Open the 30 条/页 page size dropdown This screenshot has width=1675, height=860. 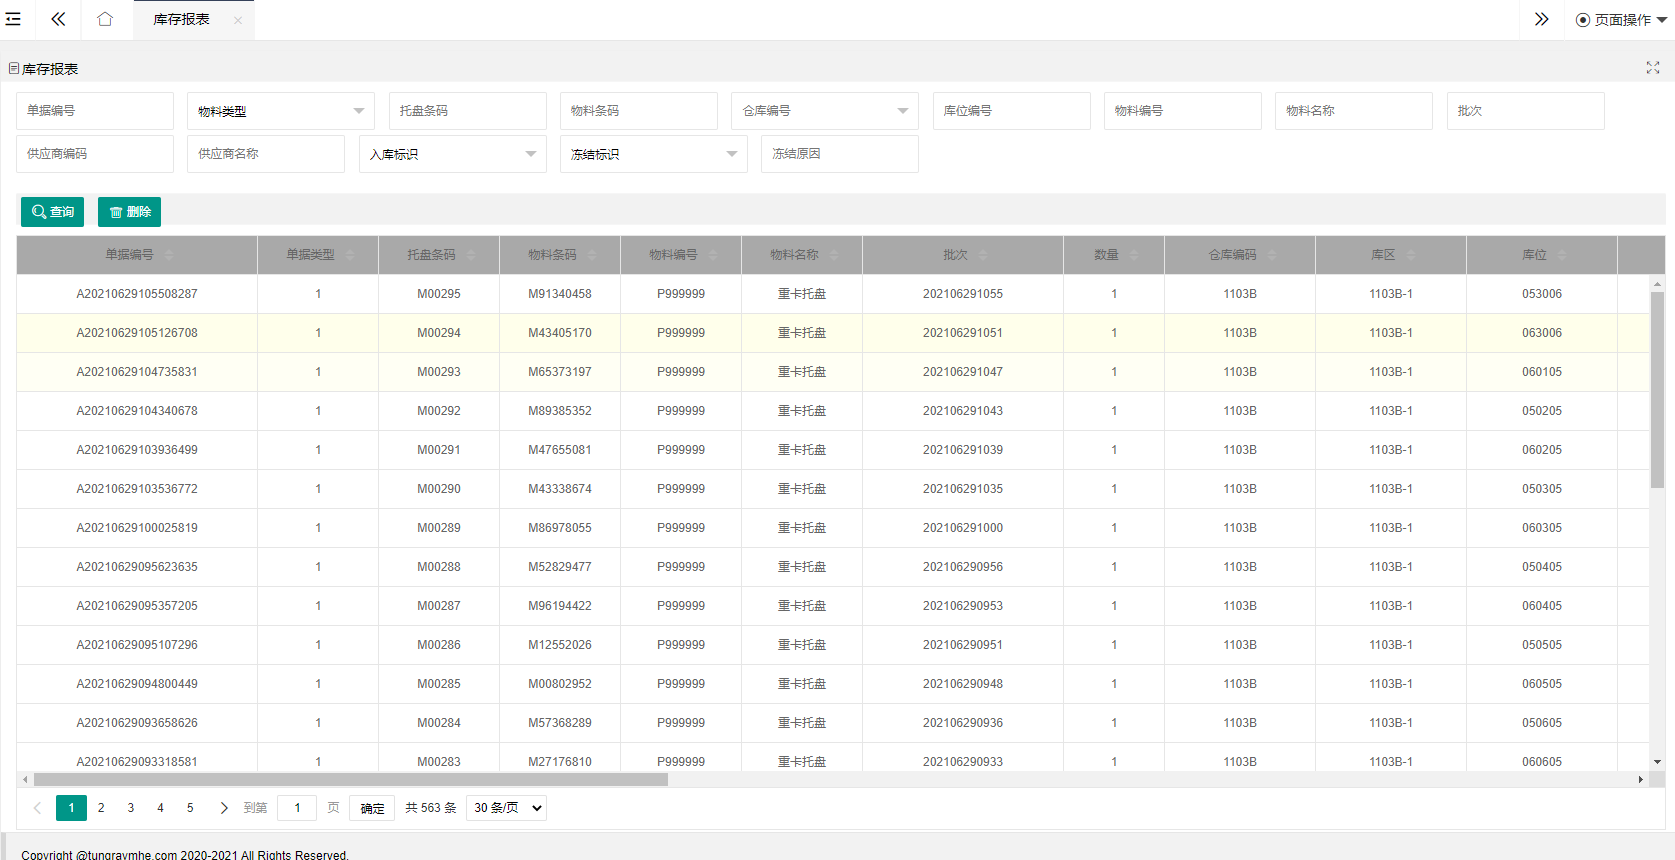click(x=506, y=808)
